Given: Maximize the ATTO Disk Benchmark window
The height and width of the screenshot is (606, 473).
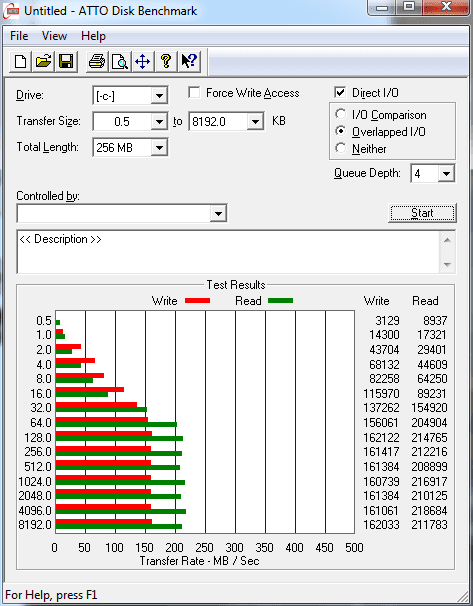Looking at the screenshot, I should (409, 7).
